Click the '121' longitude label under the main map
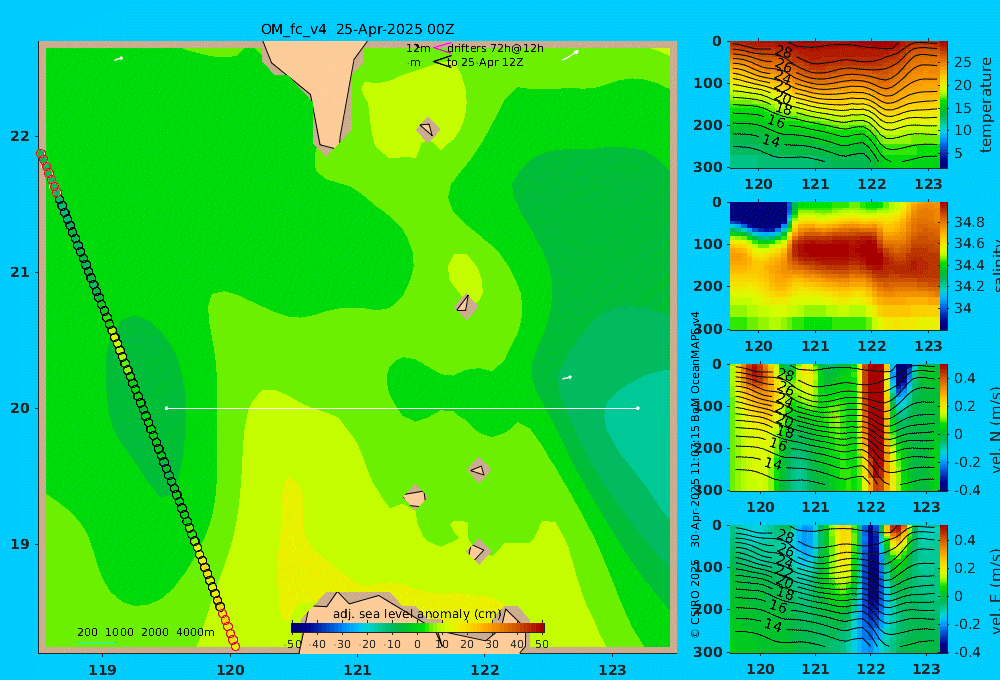This screenshot has width=1000, height=680. click(x=358, y=670)
